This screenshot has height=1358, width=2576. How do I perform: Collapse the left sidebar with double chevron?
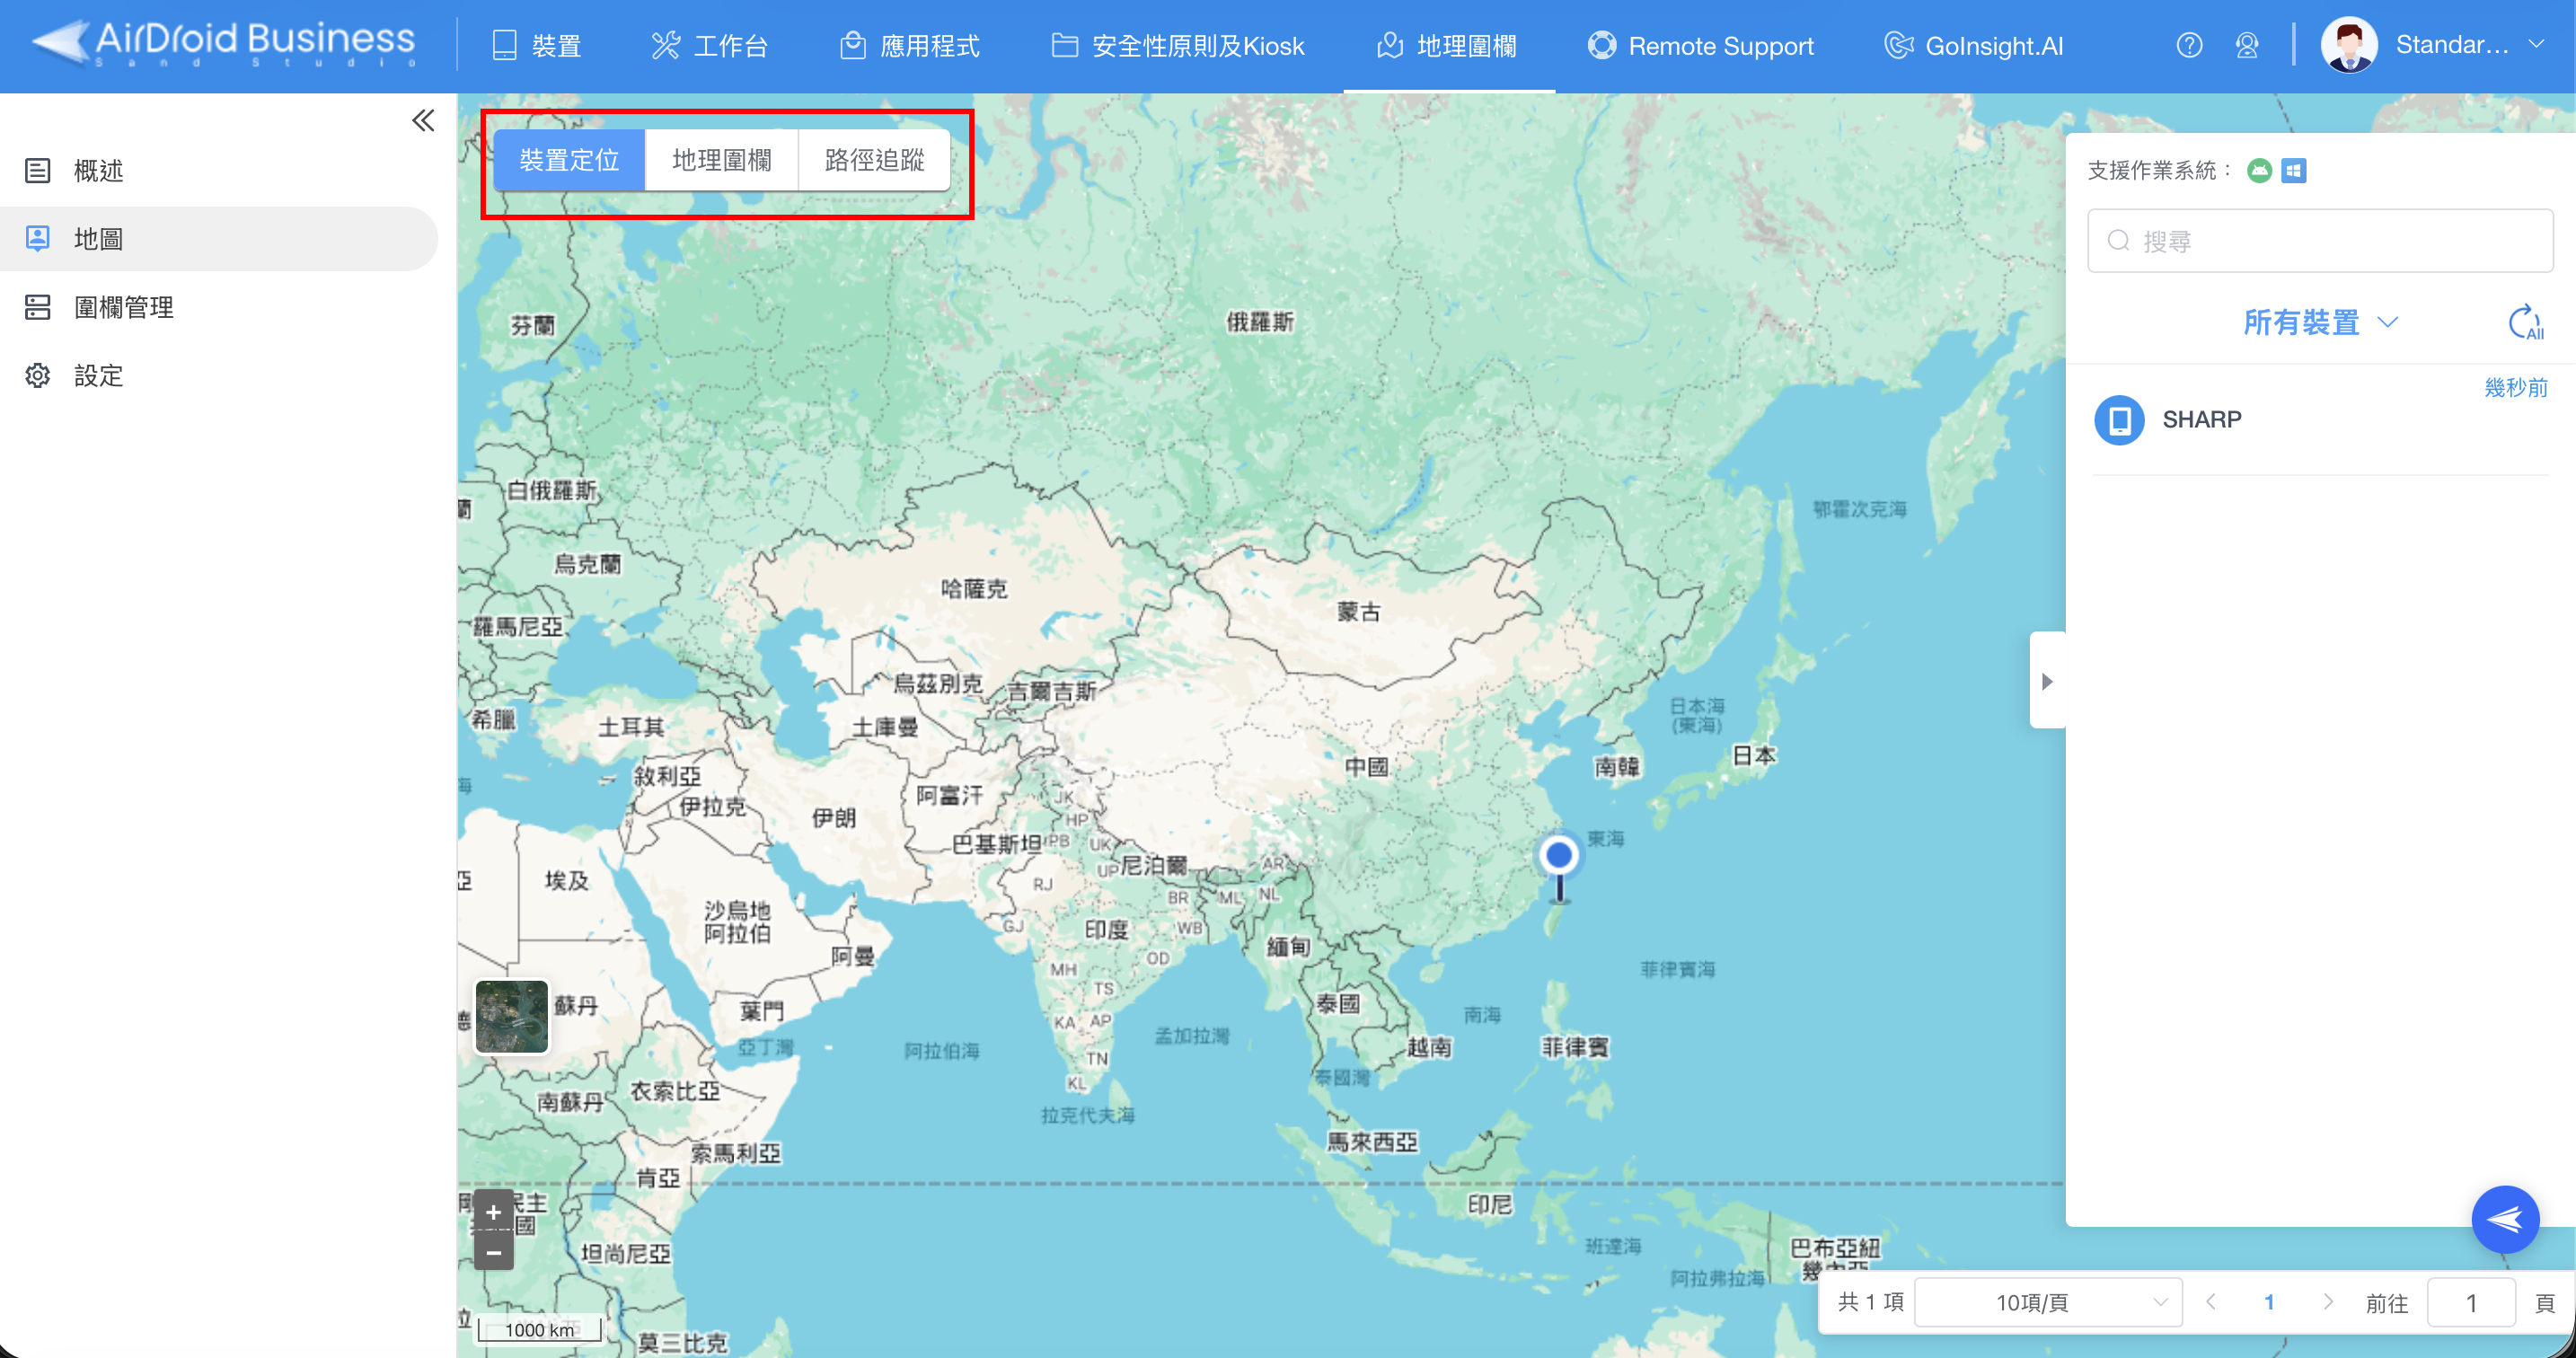pyautogui.click(x=423, y=121)
